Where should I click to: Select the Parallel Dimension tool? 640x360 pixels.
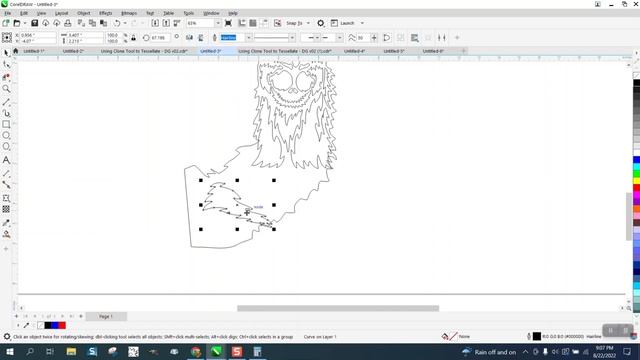[6, 173]
